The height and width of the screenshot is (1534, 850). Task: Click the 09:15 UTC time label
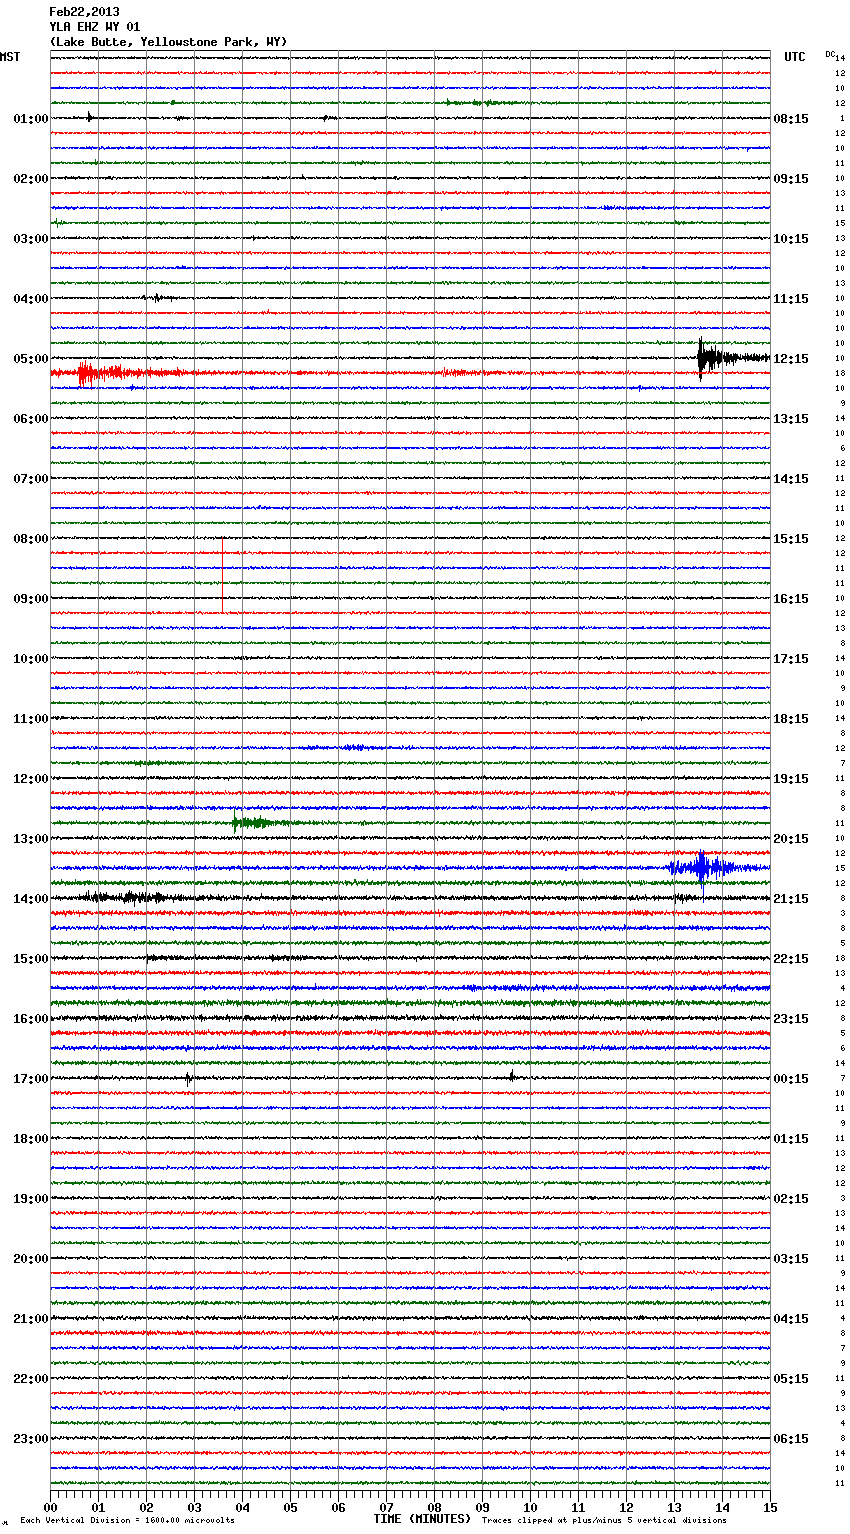[791, 179]
